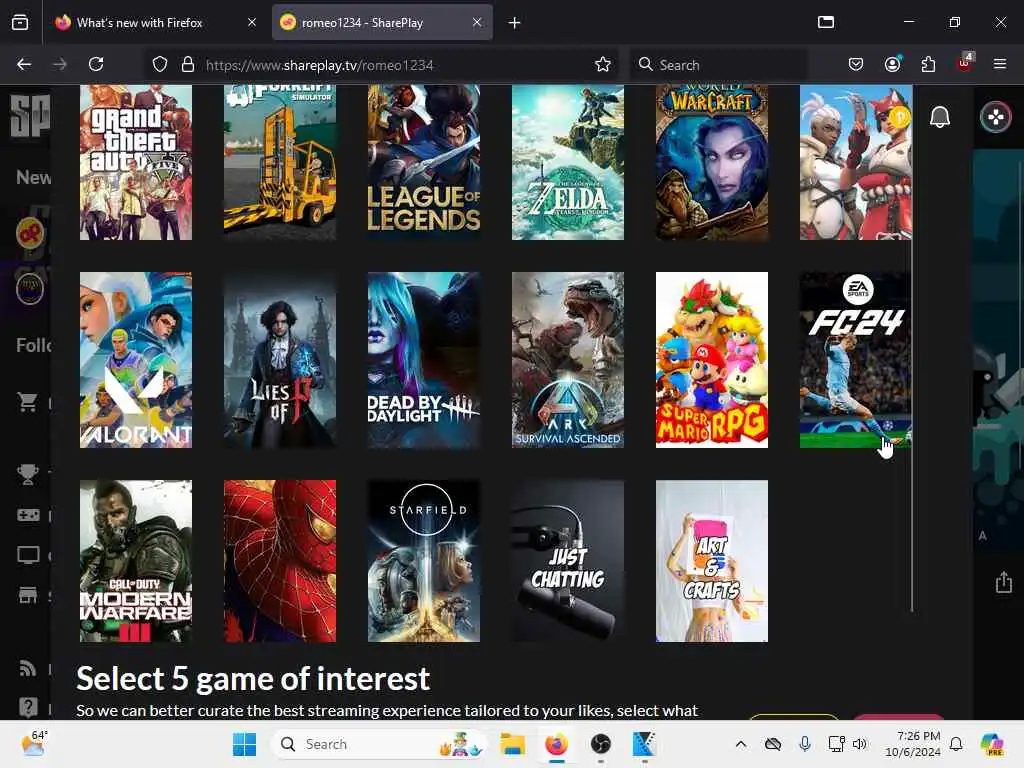Image resolution: width=1024 pixels, height=768 pixels.
Task: Click the page vertical scrollbar
Action: (912, 349)
